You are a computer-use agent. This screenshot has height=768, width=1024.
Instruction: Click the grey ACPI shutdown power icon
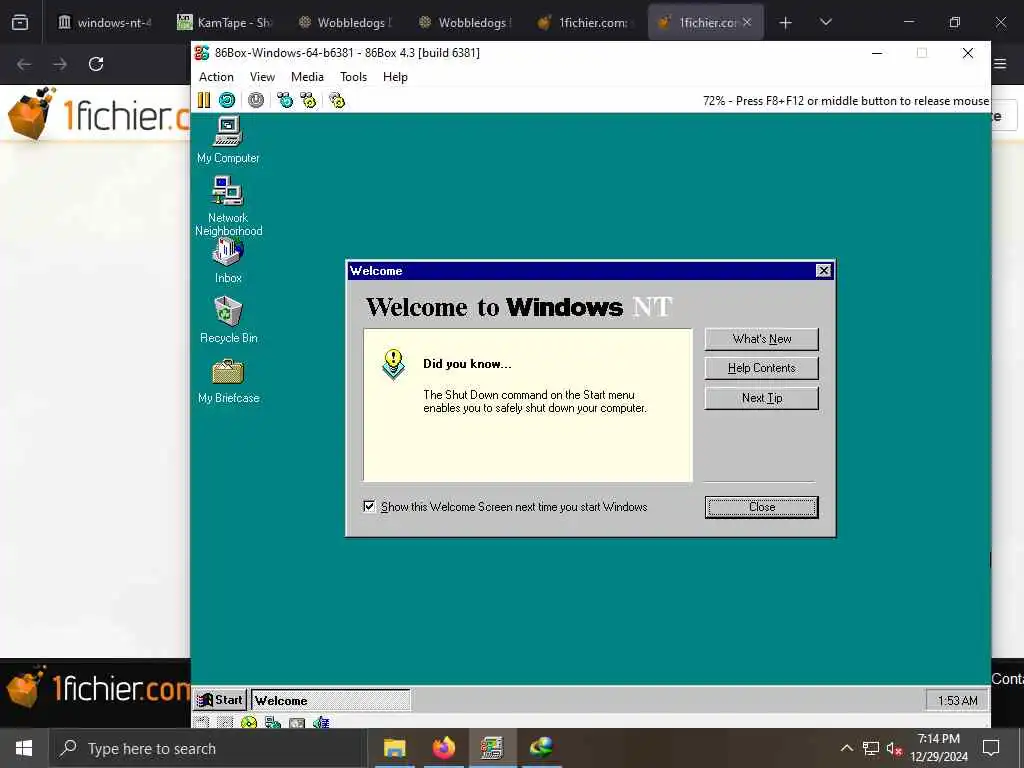[256, 100]
